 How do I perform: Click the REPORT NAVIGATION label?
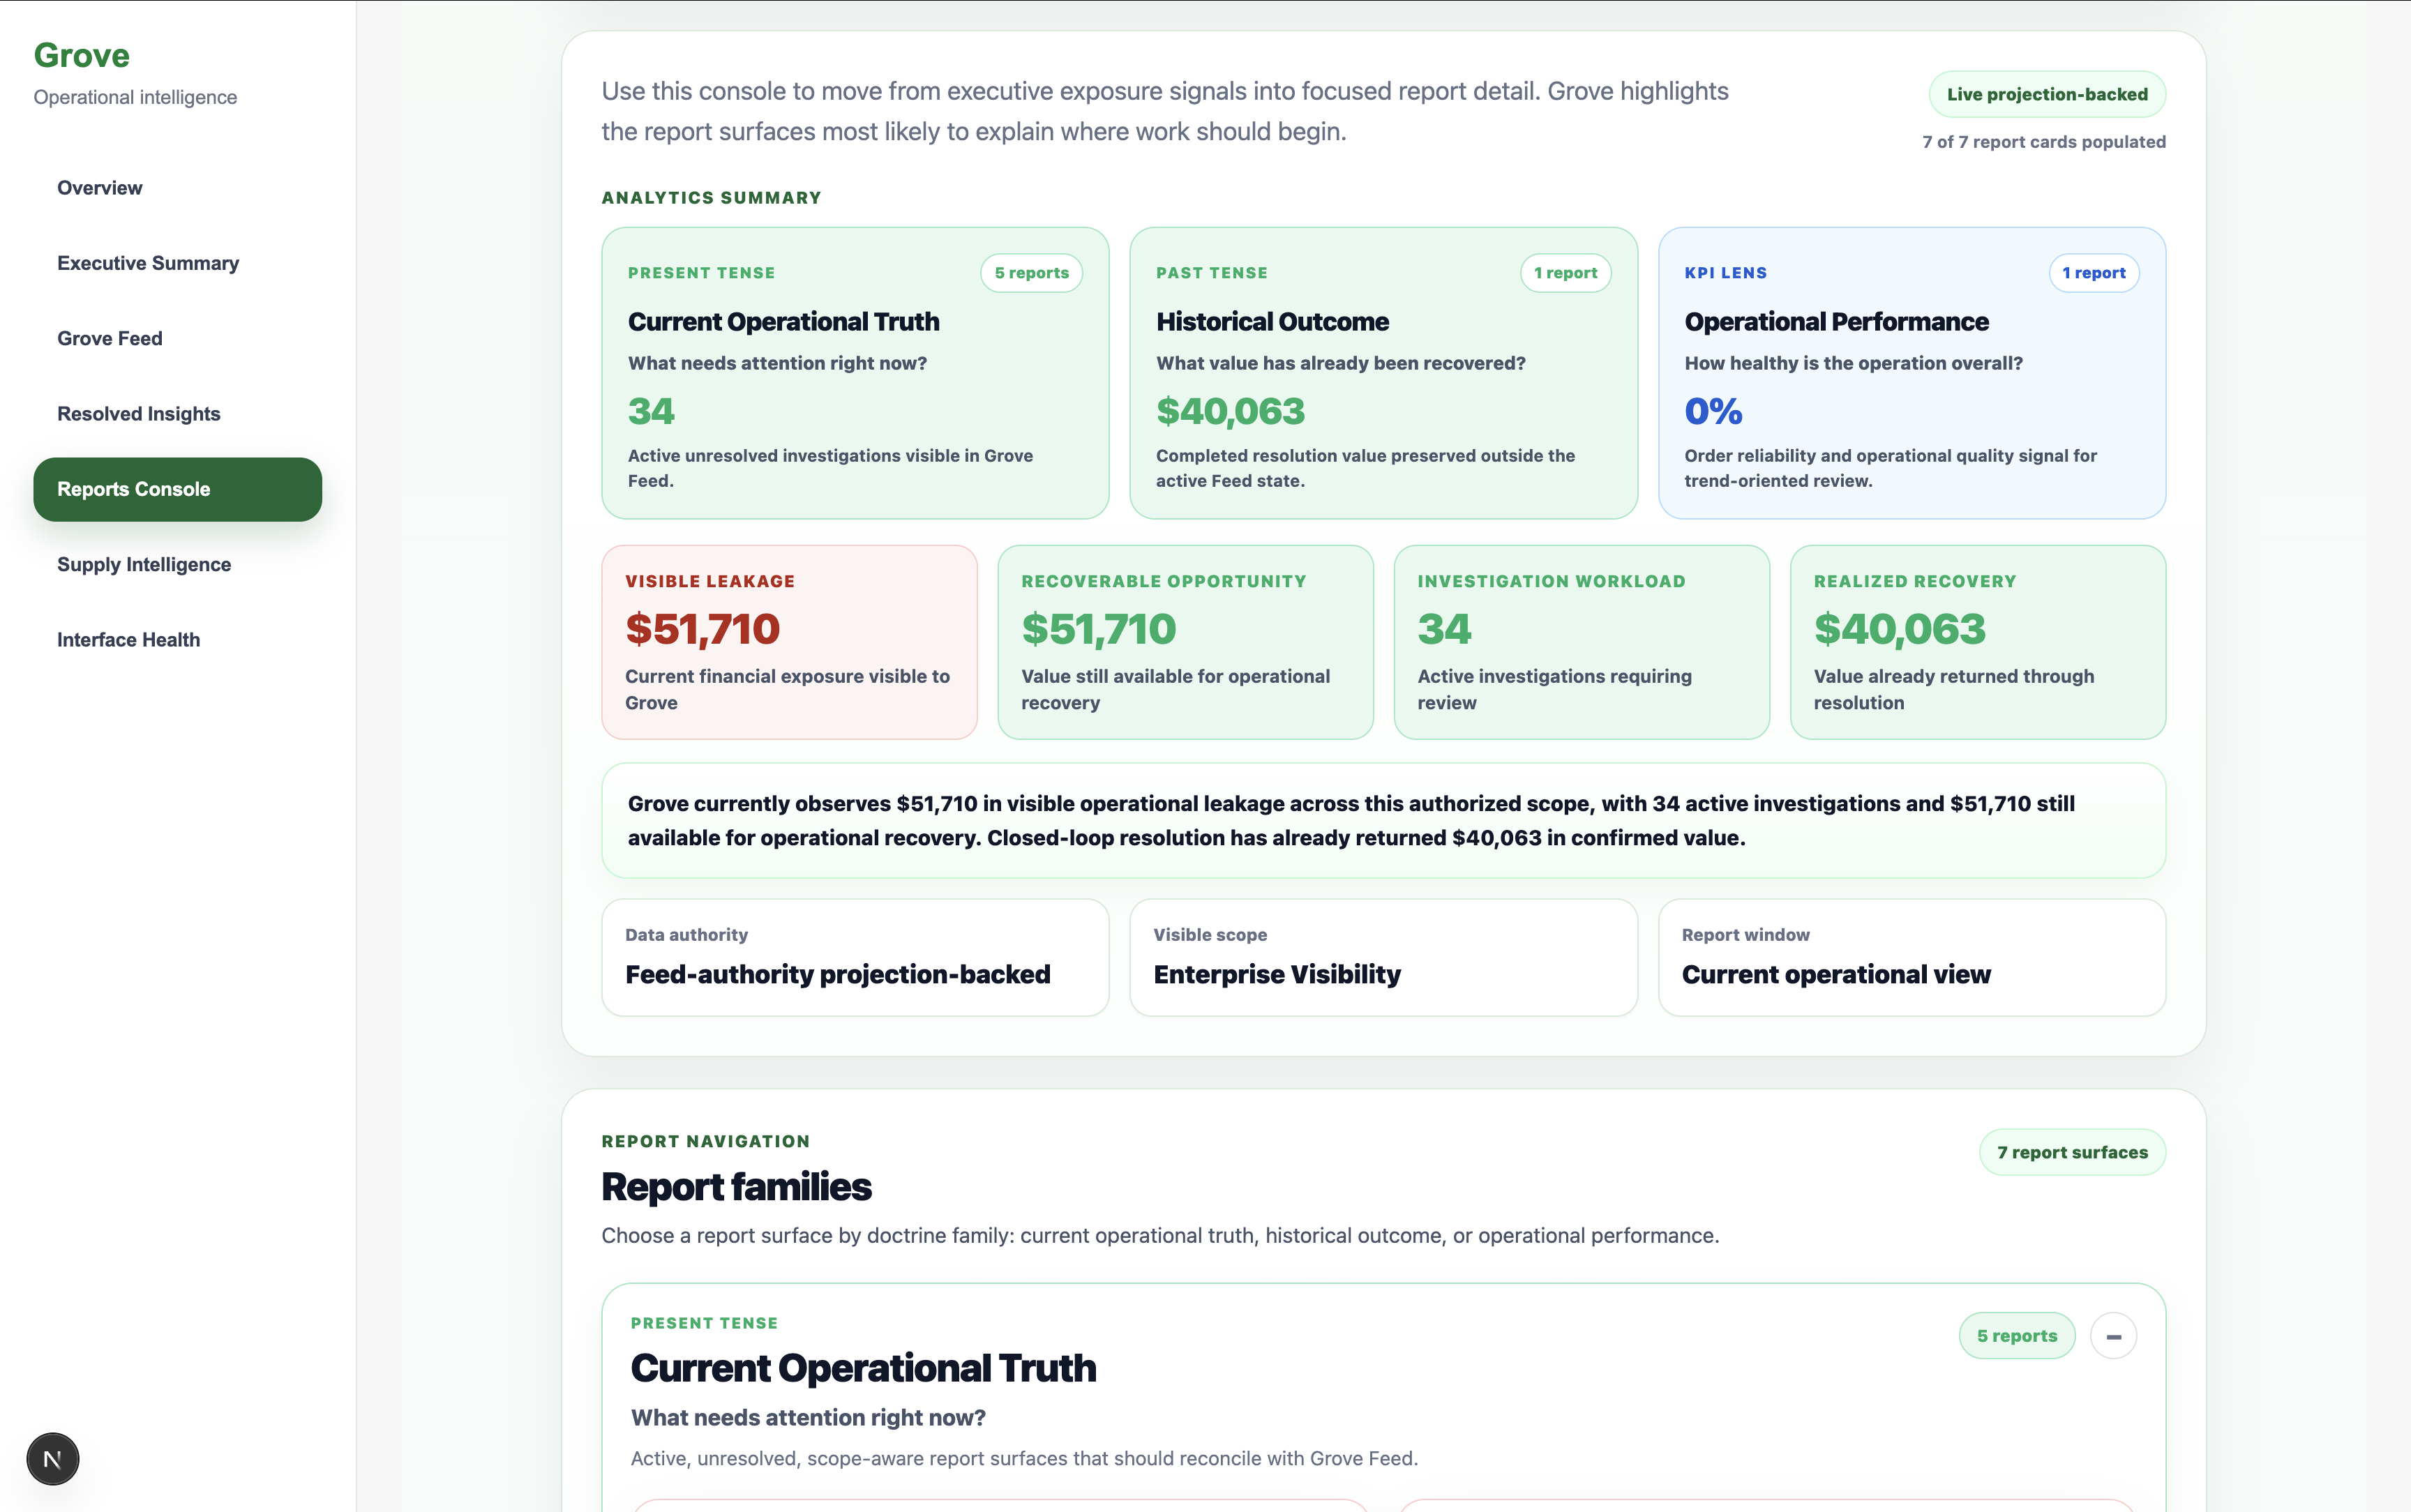click(705, 1141)
